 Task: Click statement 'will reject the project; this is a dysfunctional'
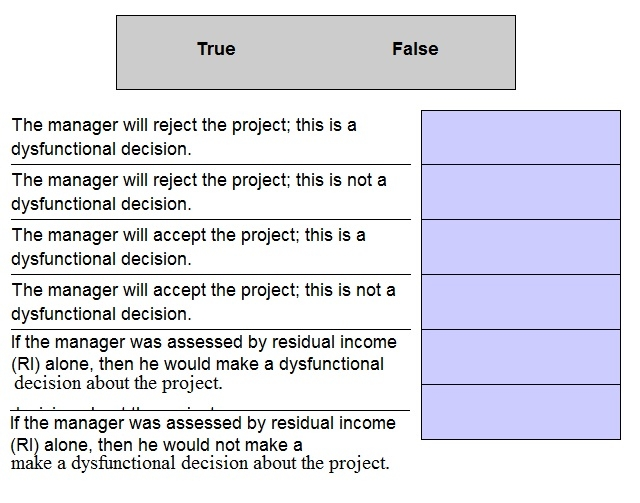point(184,126)
